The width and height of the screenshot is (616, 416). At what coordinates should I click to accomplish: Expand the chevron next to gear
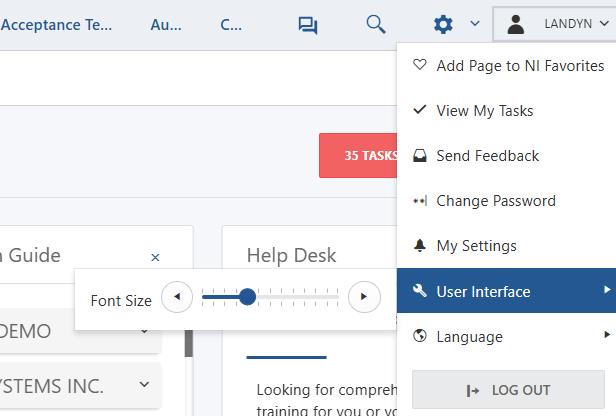(x=475, y=24)
